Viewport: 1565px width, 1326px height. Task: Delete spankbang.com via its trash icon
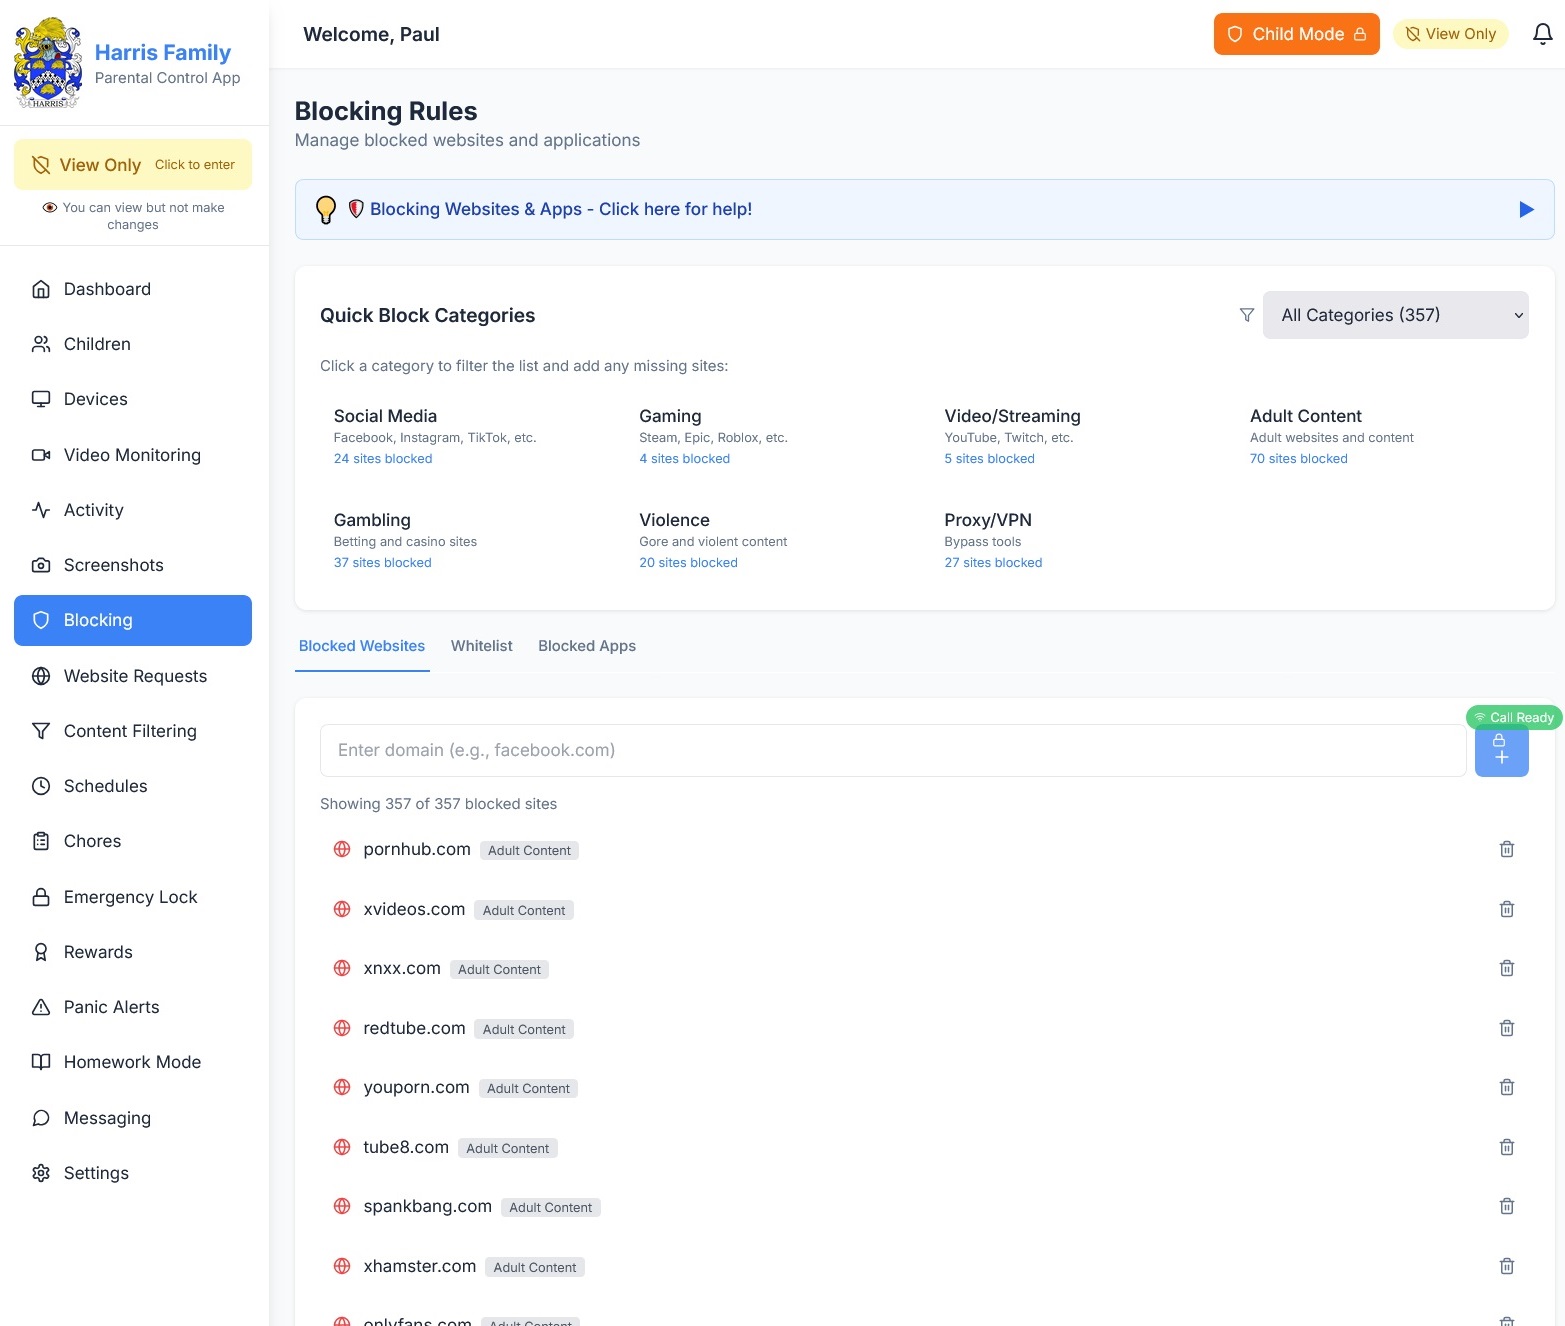click(x=1506, y=1206)
